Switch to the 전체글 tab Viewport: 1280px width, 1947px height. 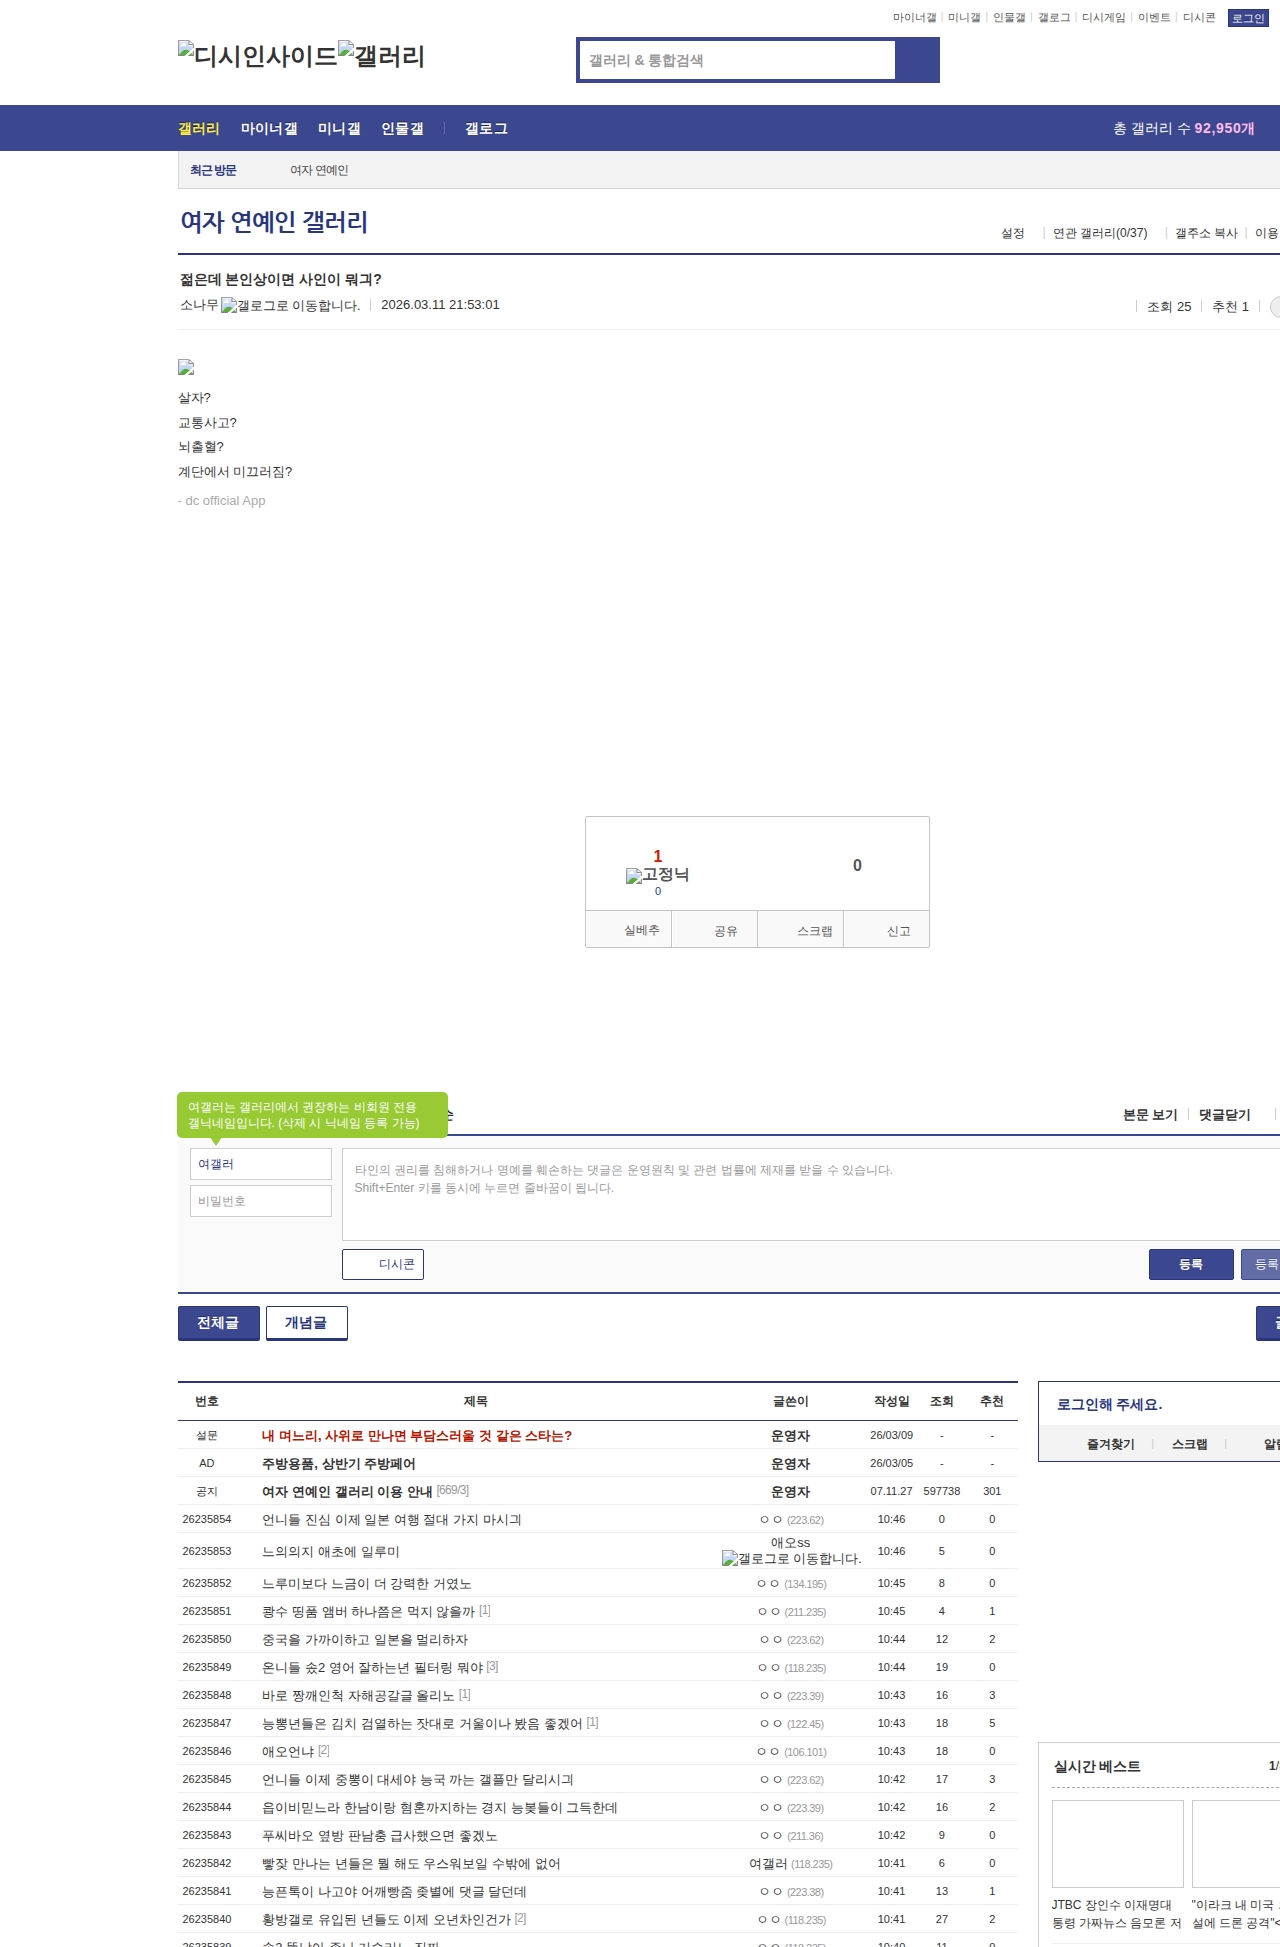tap(219, 1323)
